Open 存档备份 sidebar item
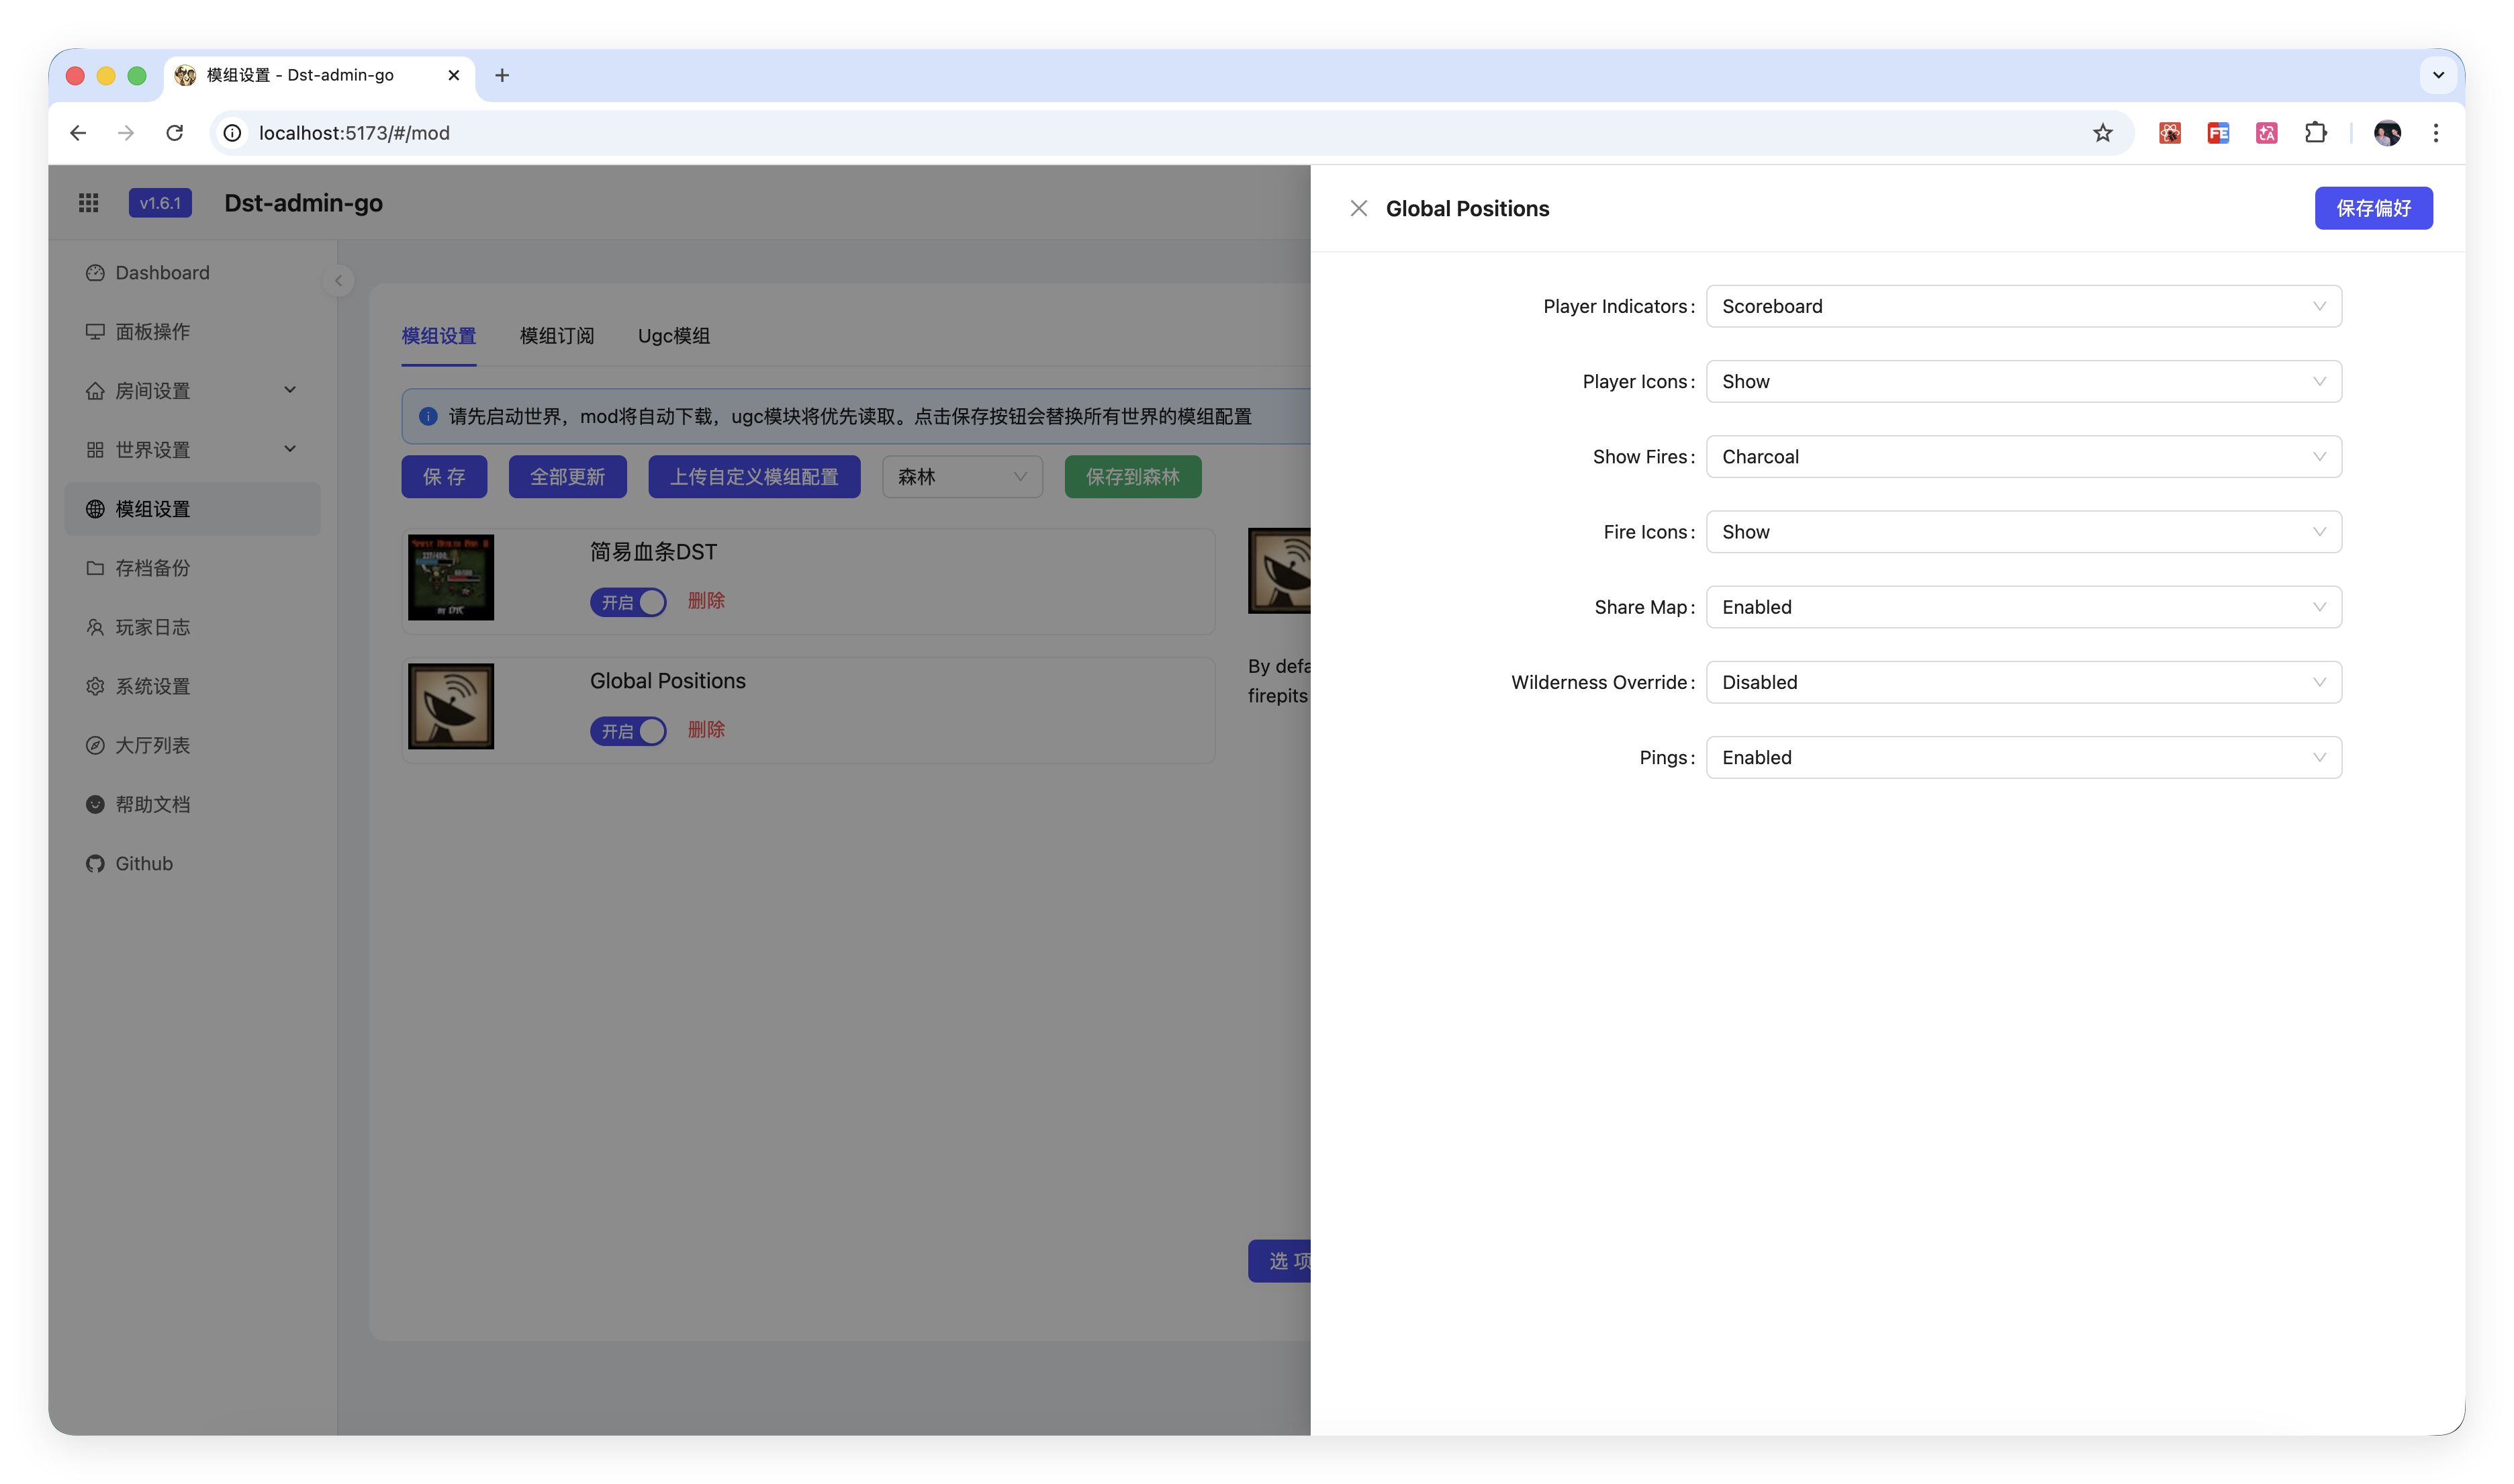Image resolution: width=2514 pixels, height=1484 pixels. (192, 568)
